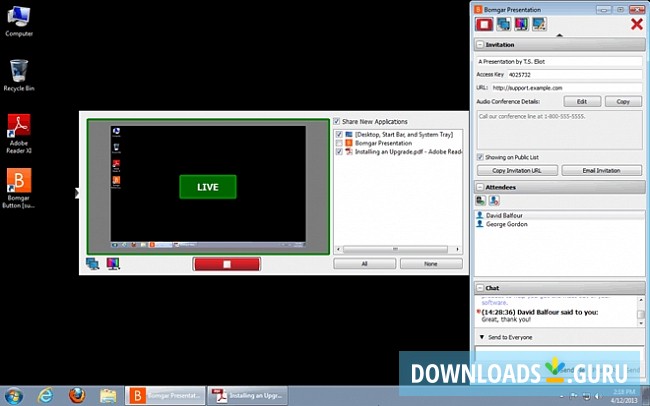Toggle Share New Applications checkbox
The image size is (650, 406).
pos(337,122)
